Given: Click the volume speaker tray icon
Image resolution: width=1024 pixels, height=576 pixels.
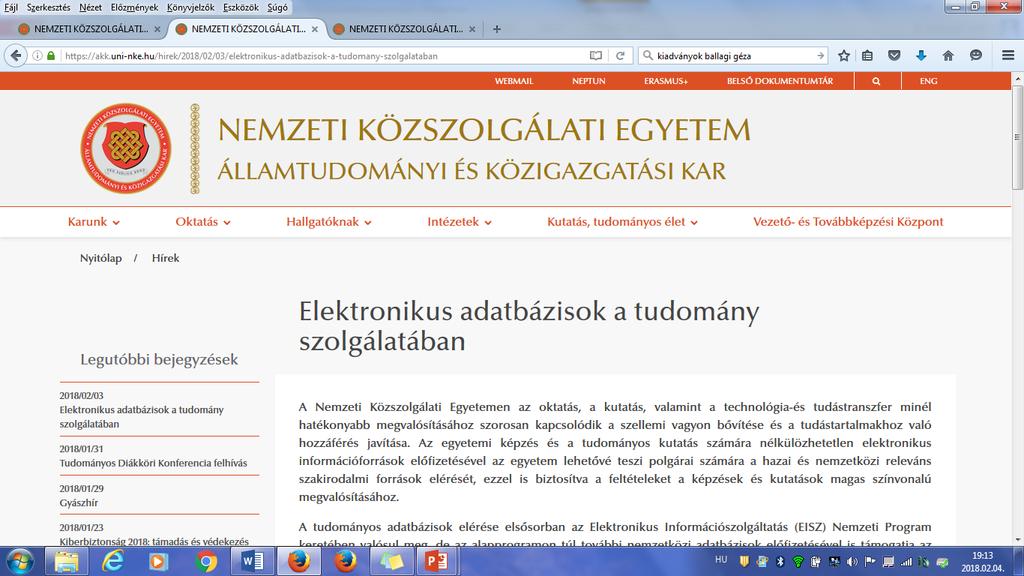Looking at the screenshot, I should coord(852,562).
